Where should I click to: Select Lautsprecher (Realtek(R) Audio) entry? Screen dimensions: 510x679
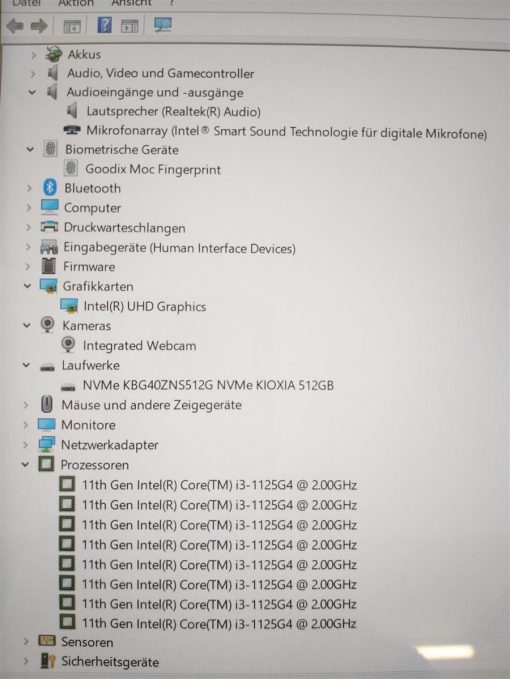pos(173,112)
